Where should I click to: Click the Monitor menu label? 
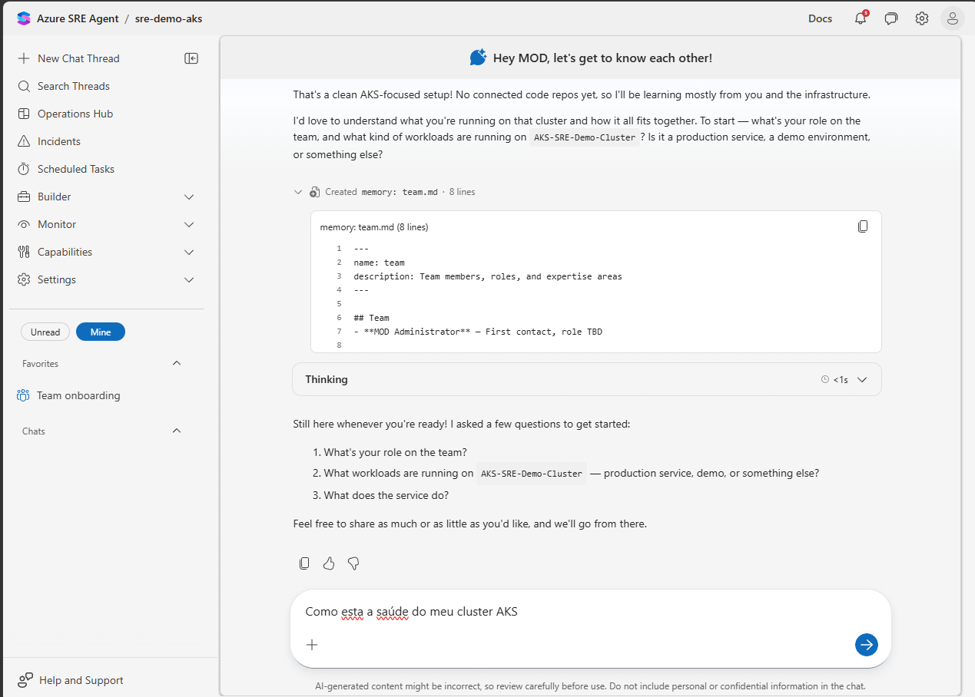click(x=57, y=224)
